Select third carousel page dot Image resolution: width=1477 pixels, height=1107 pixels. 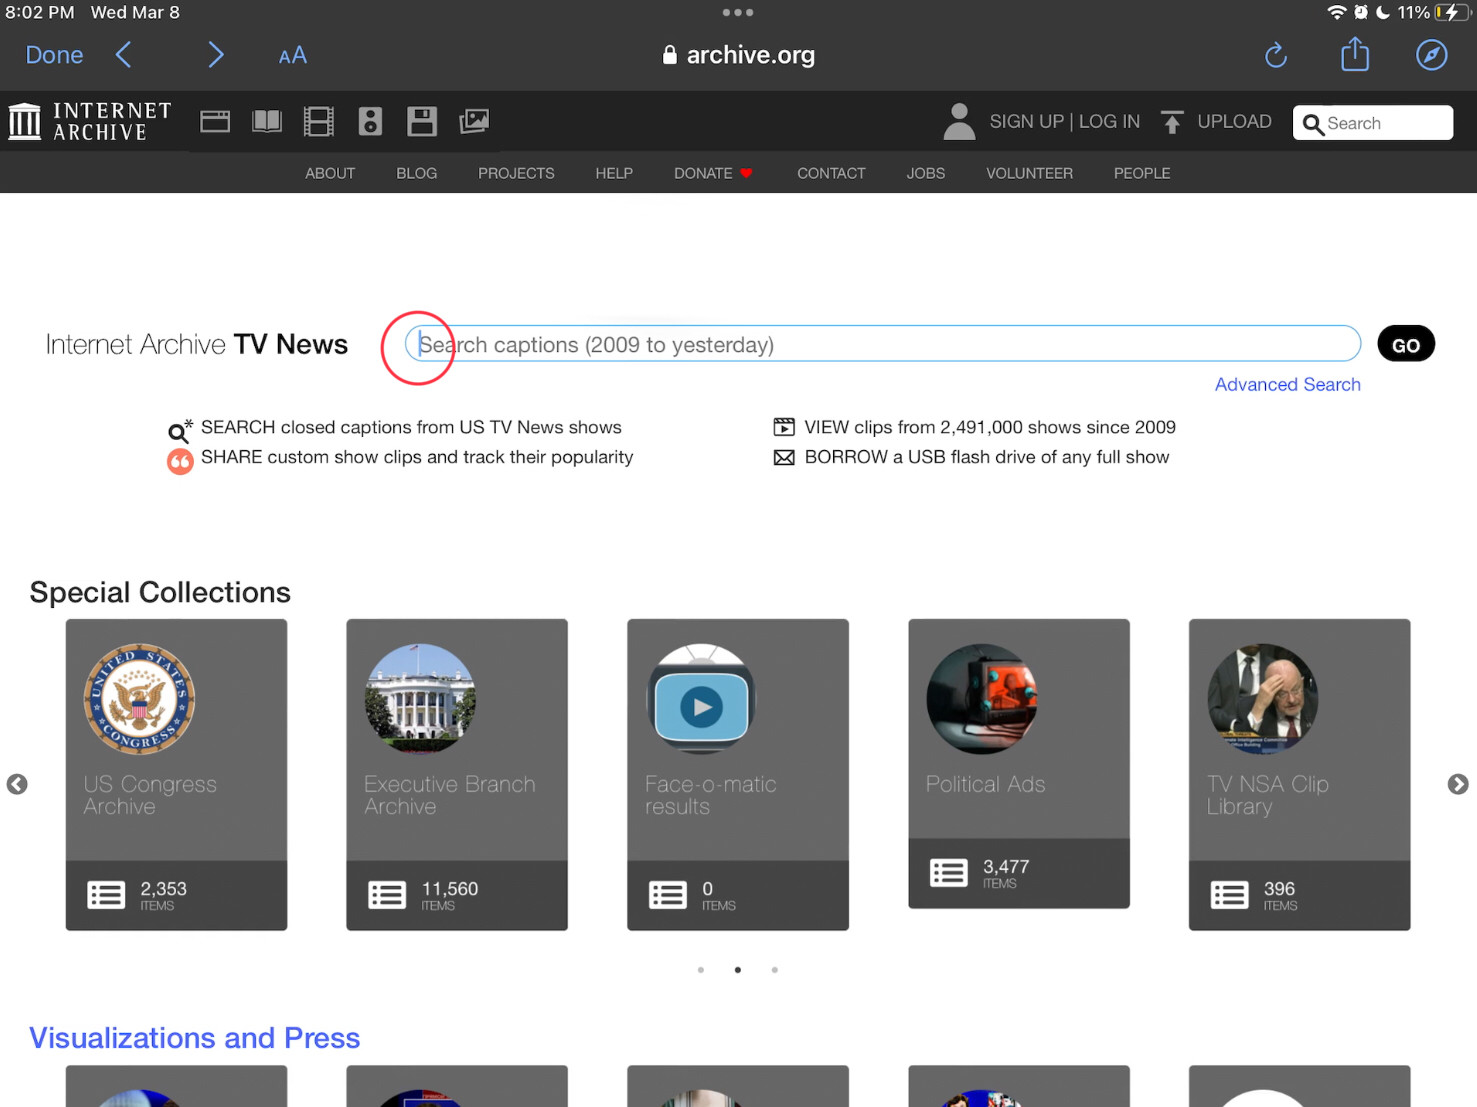[x=775, y=970]
